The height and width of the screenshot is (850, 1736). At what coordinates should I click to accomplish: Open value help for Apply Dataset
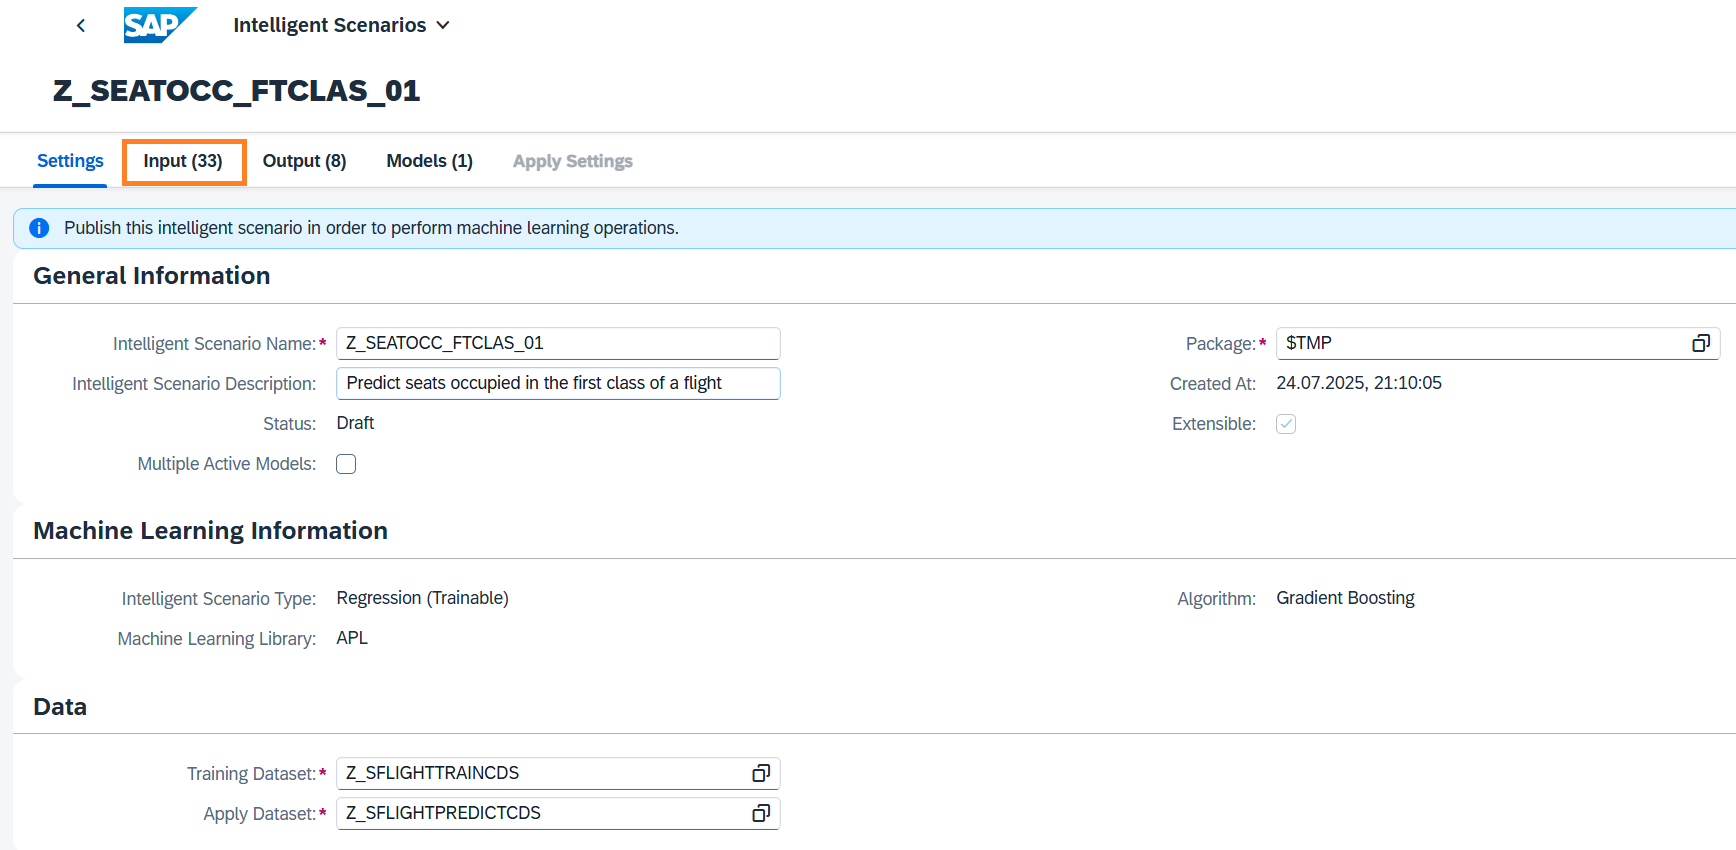[x=761, y=813]
